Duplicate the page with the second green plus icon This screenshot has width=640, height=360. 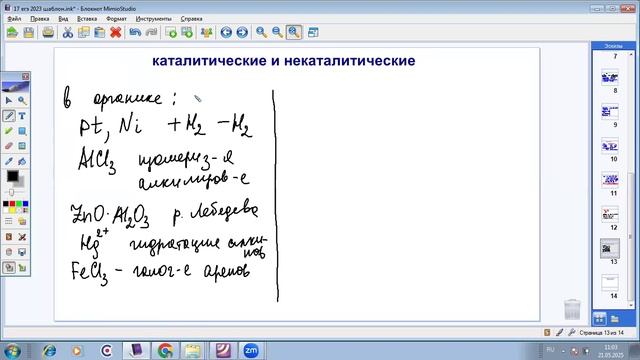click(x=187, y=32)
